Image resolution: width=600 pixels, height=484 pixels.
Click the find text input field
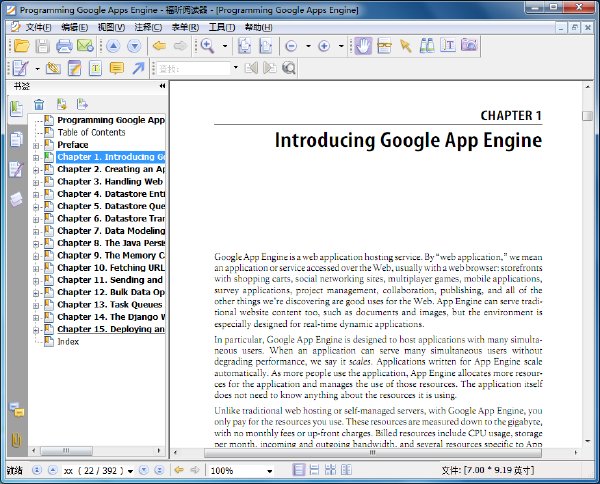pyautogui.click(x=194, y=68)
